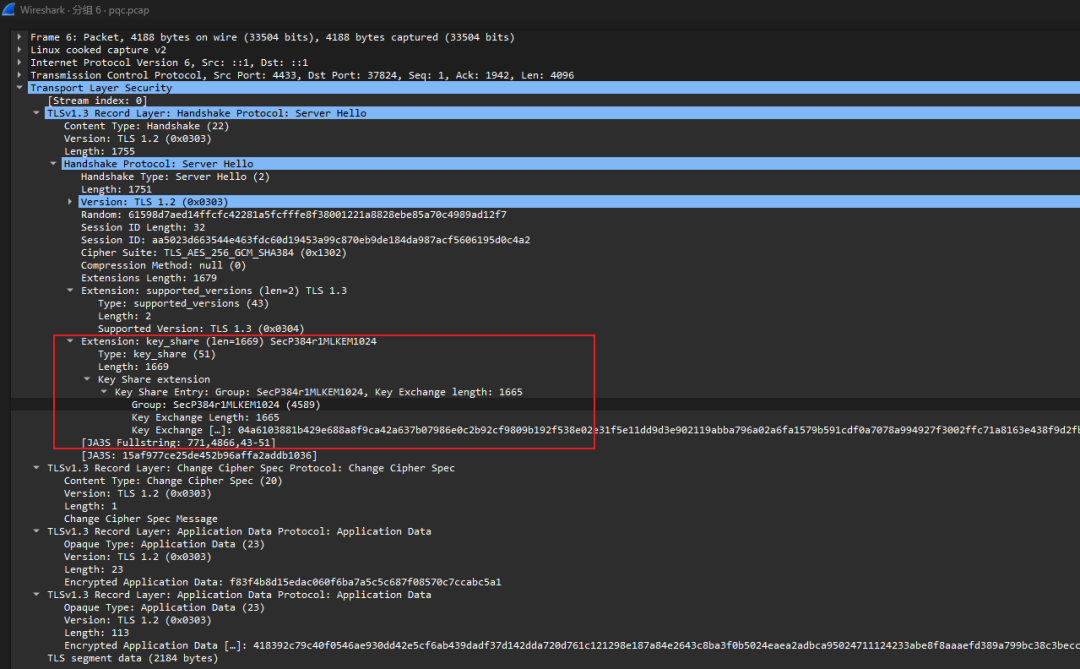Collapse second Application Data record, Length 113
The image size is (1080, 669).
tap(37, 595)
